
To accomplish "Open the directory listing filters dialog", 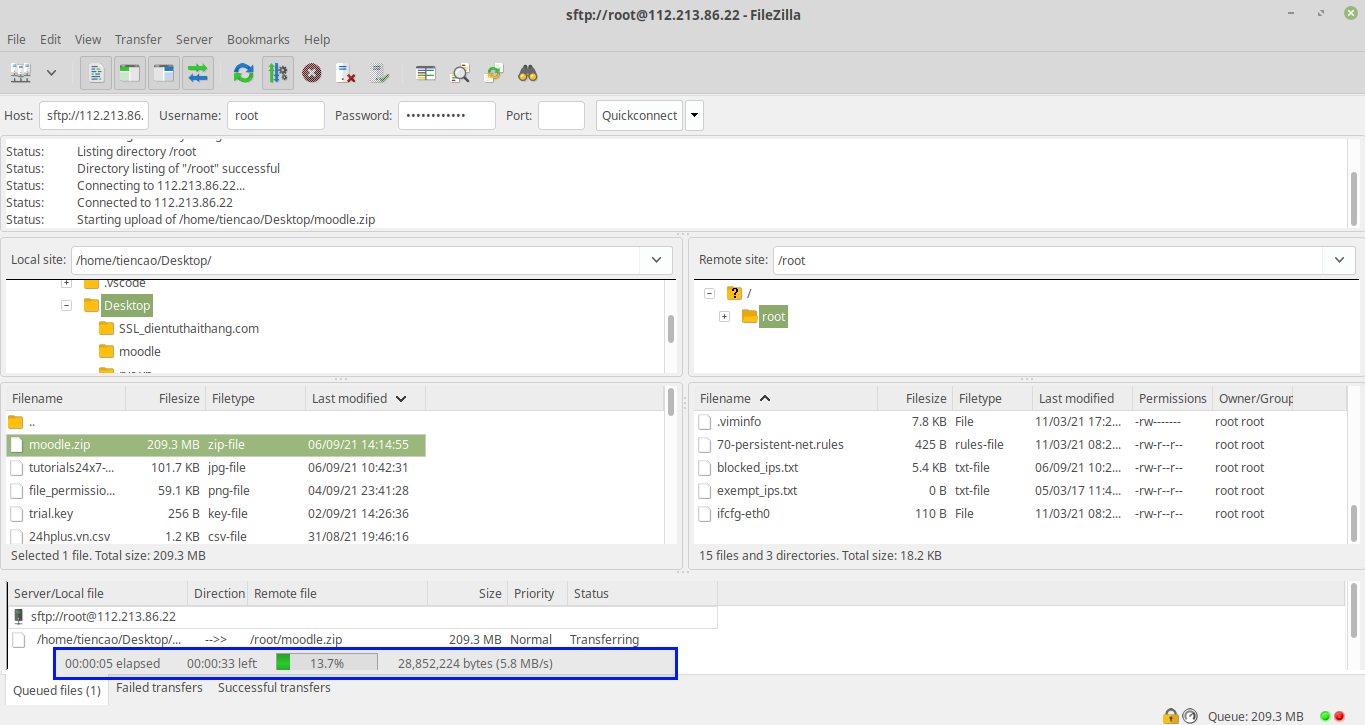I will click(x=426, y=73).
